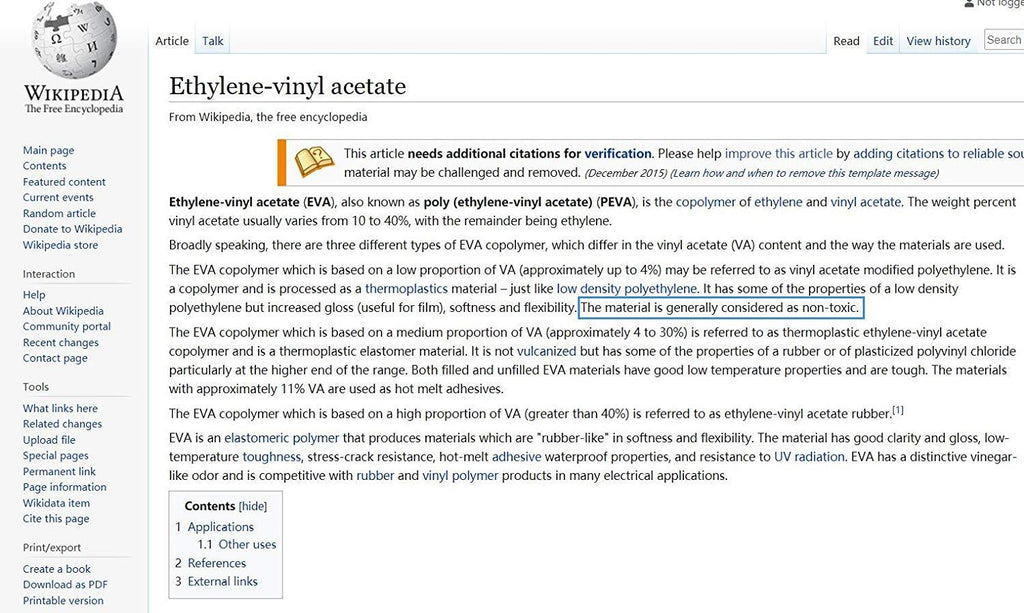The height and width of the screenshot is (613, 1024).
Task: Open the View history tab
Action: 938,41
